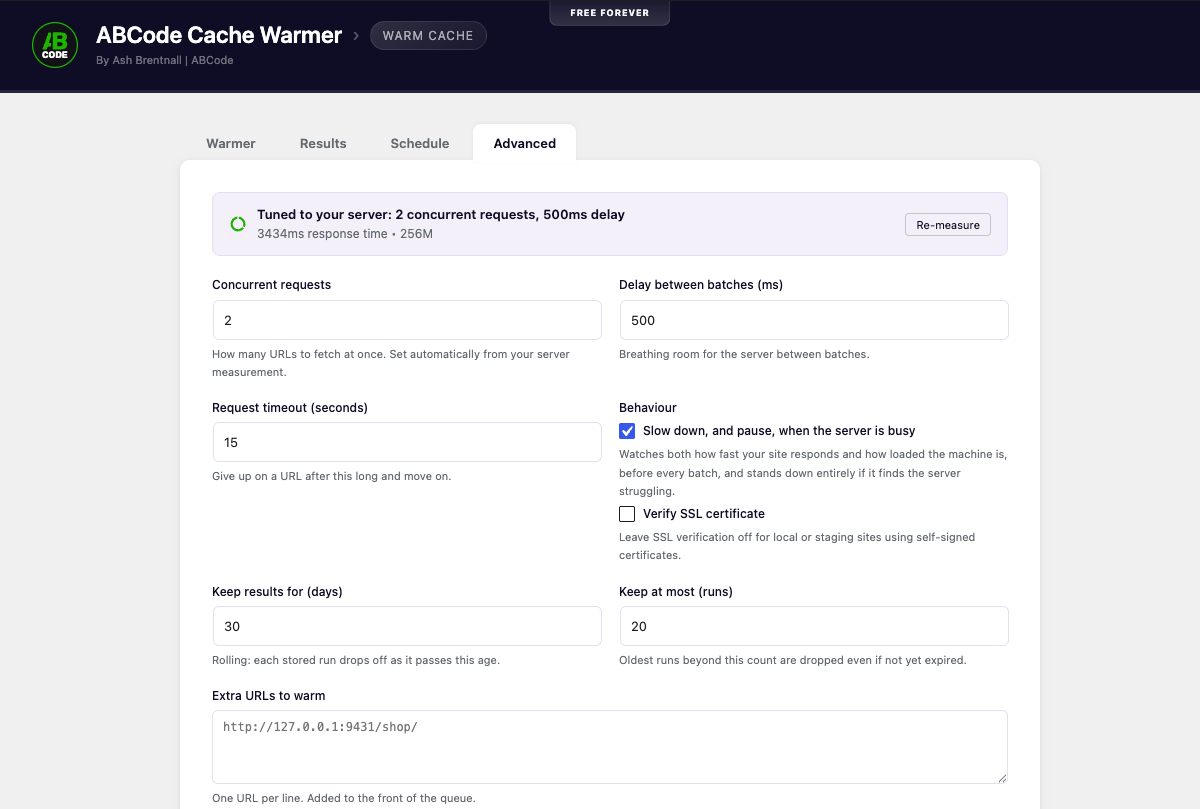Click the "Keep results for (days)" label
The width and height of the screenshot is (1200, 809).
tap(277, 591)
